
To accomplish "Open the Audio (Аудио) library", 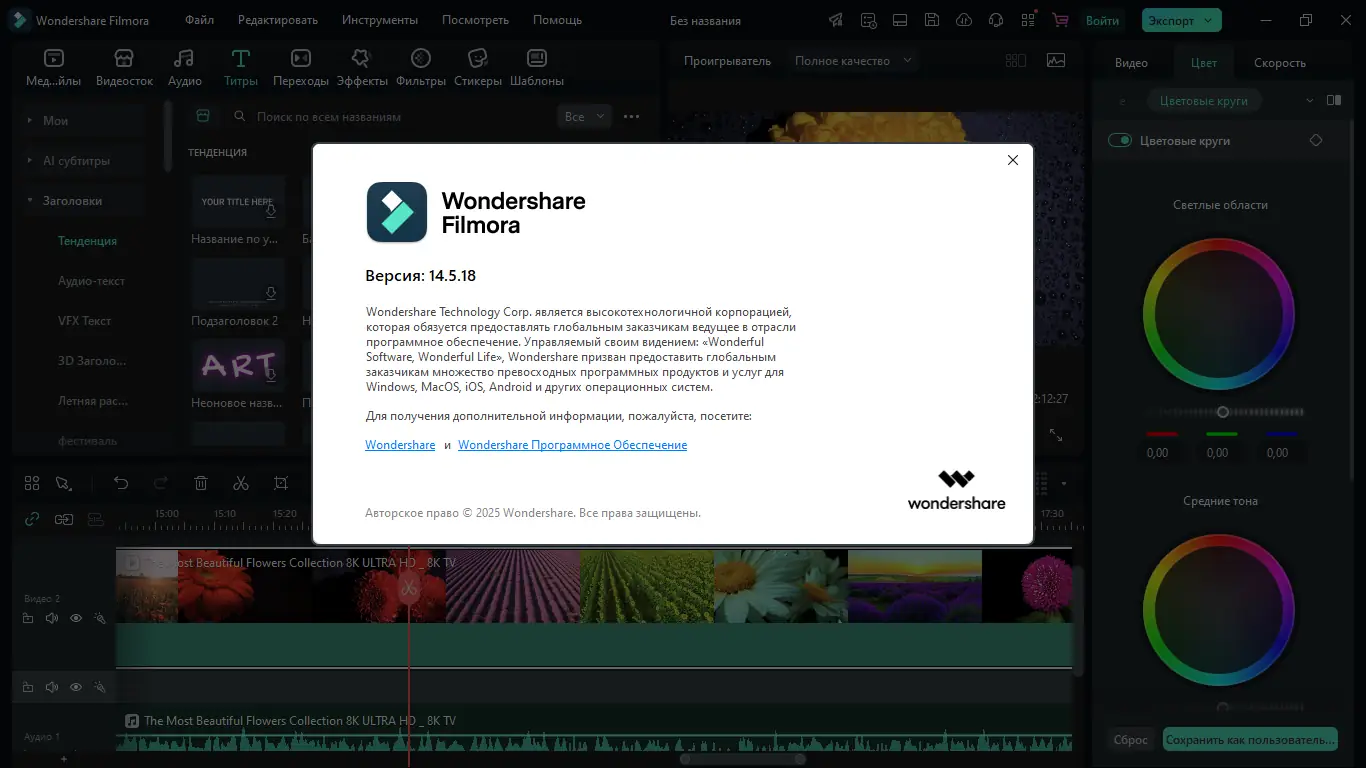I will tap(184, 67).
